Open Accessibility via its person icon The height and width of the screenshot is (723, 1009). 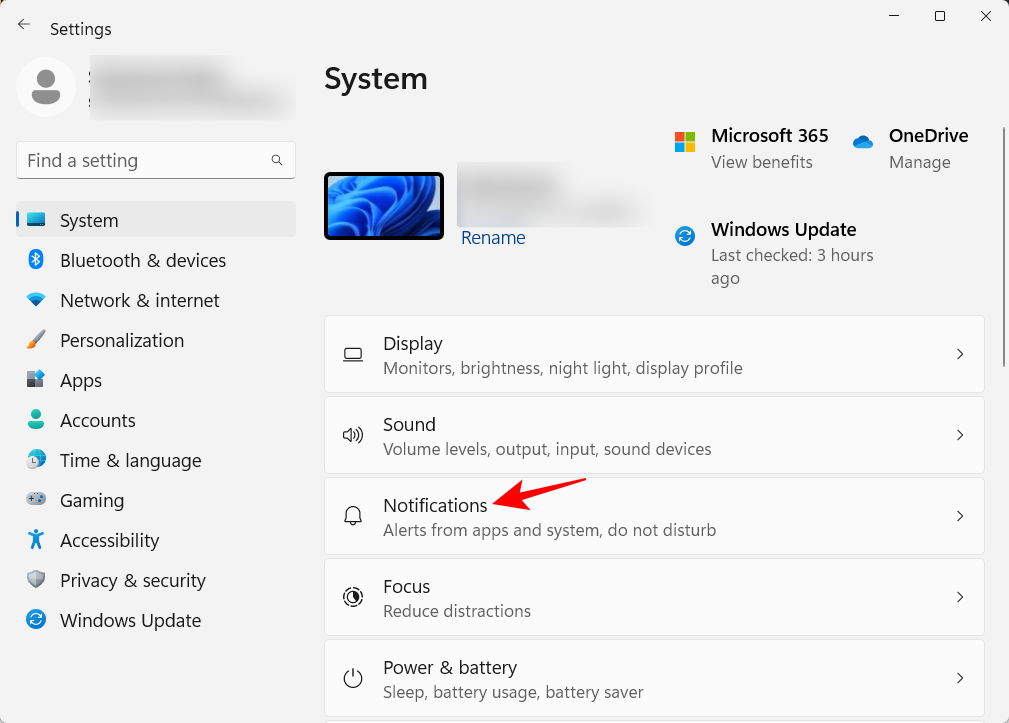point(36,540)
